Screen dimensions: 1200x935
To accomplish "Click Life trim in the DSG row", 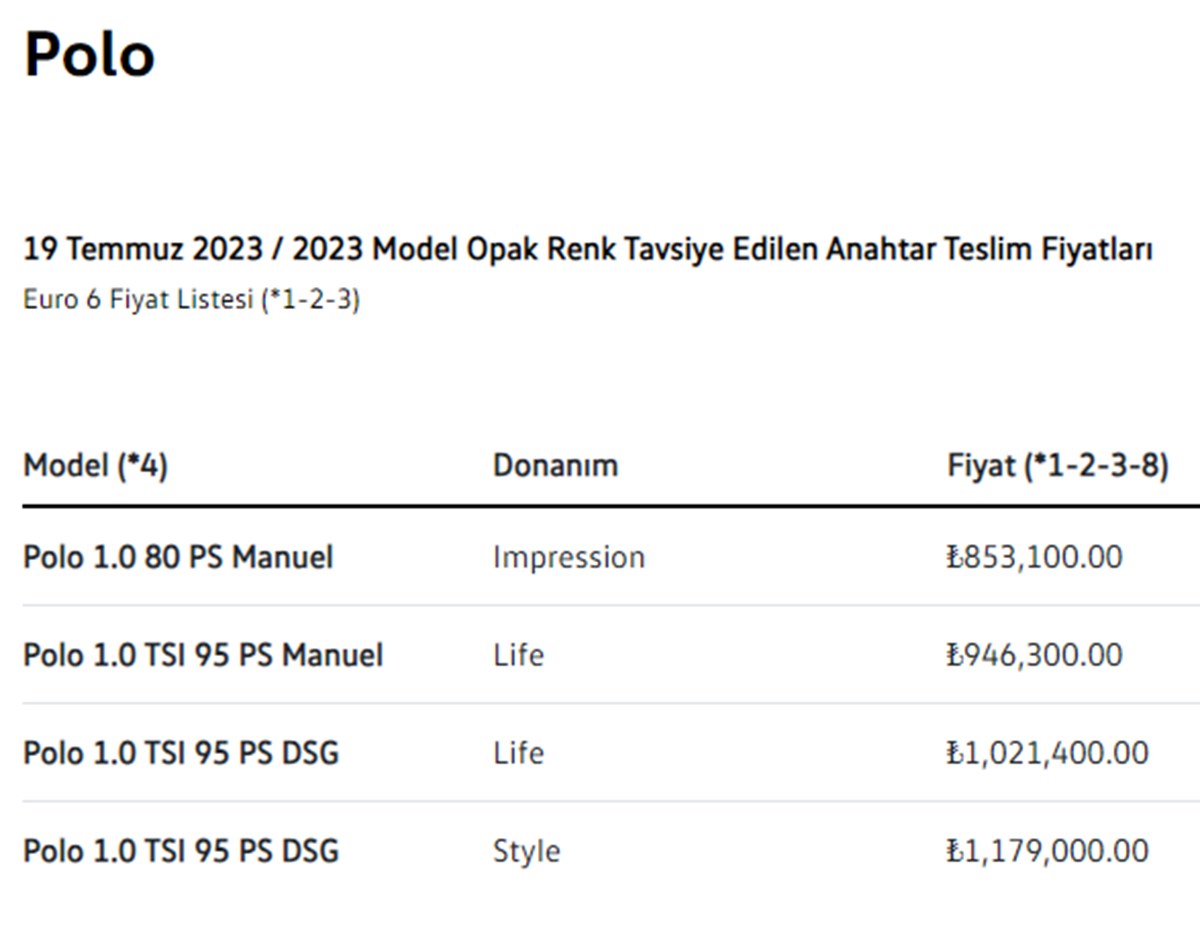I will coord(518,752).
